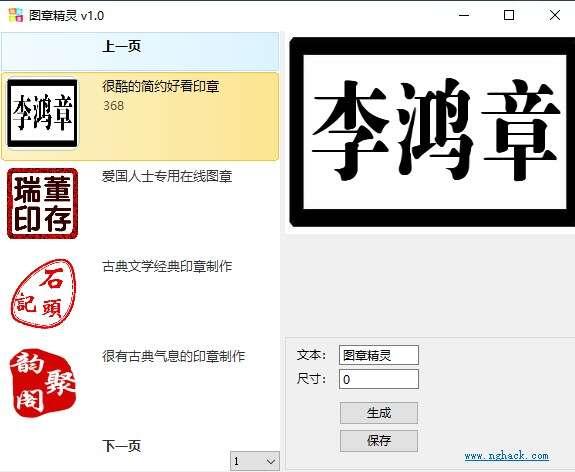Click the 生成 generate button
Viewport: 575px width, 472px height.
coord(379,413)
